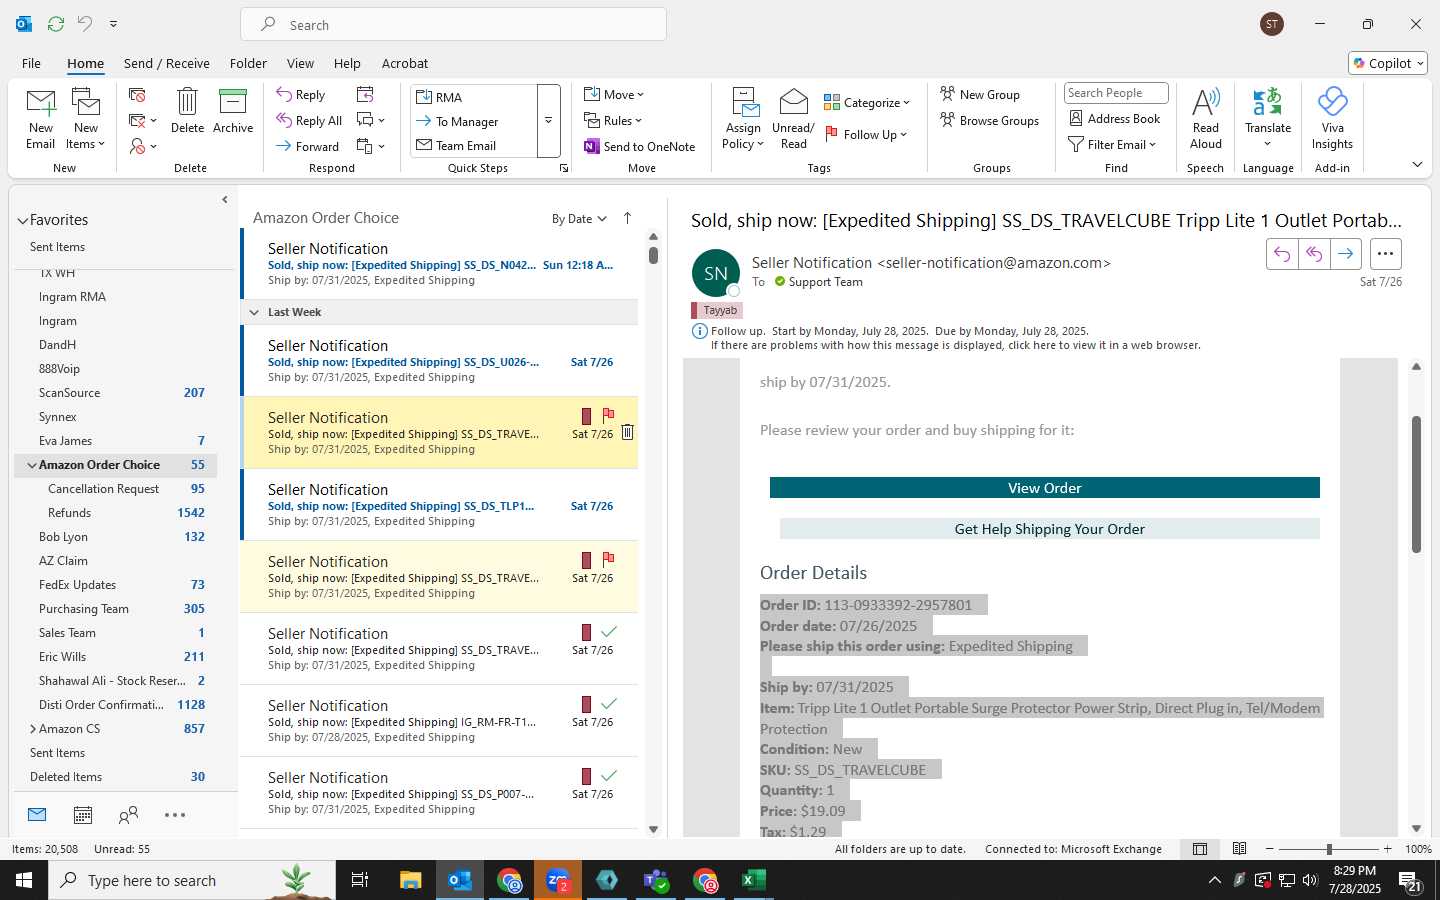Click Send/Receive All Folders quick access icon
This screenshot has width=1440, height=900.
[56, 23]
